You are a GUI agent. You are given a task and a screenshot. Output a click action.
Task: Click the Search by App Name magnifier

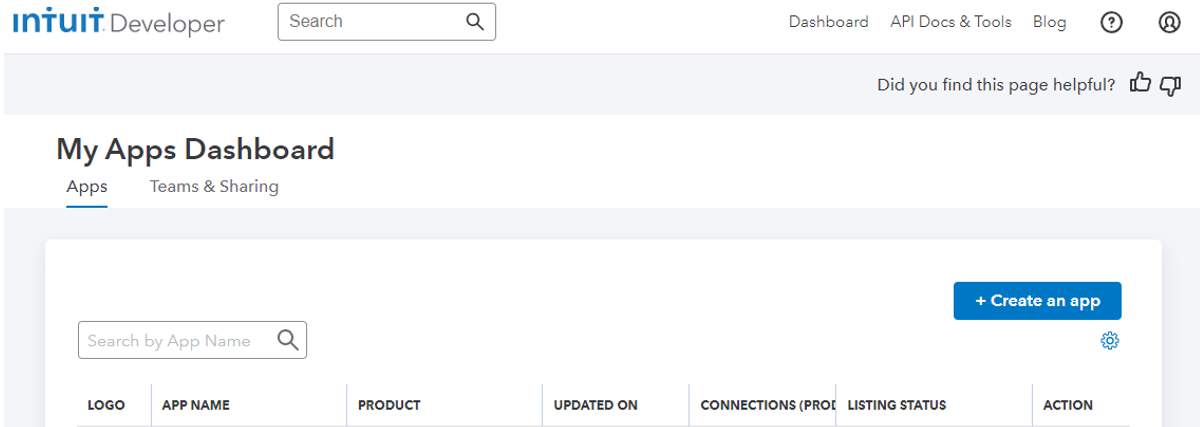tap(288, 340)
